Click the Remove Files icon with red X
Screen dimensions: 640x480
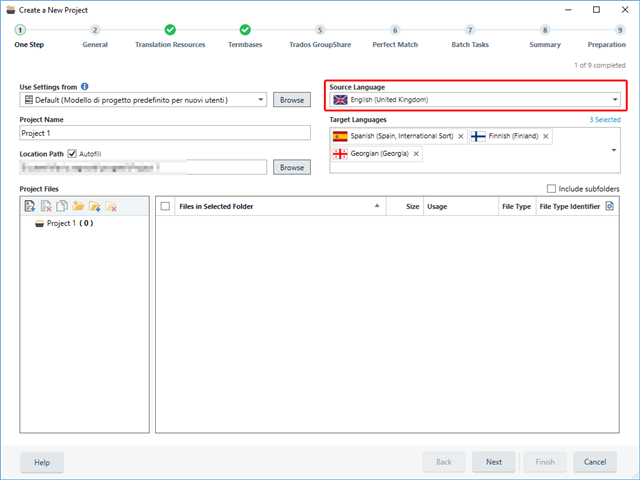pyautogui.click(x=46, y=206)
